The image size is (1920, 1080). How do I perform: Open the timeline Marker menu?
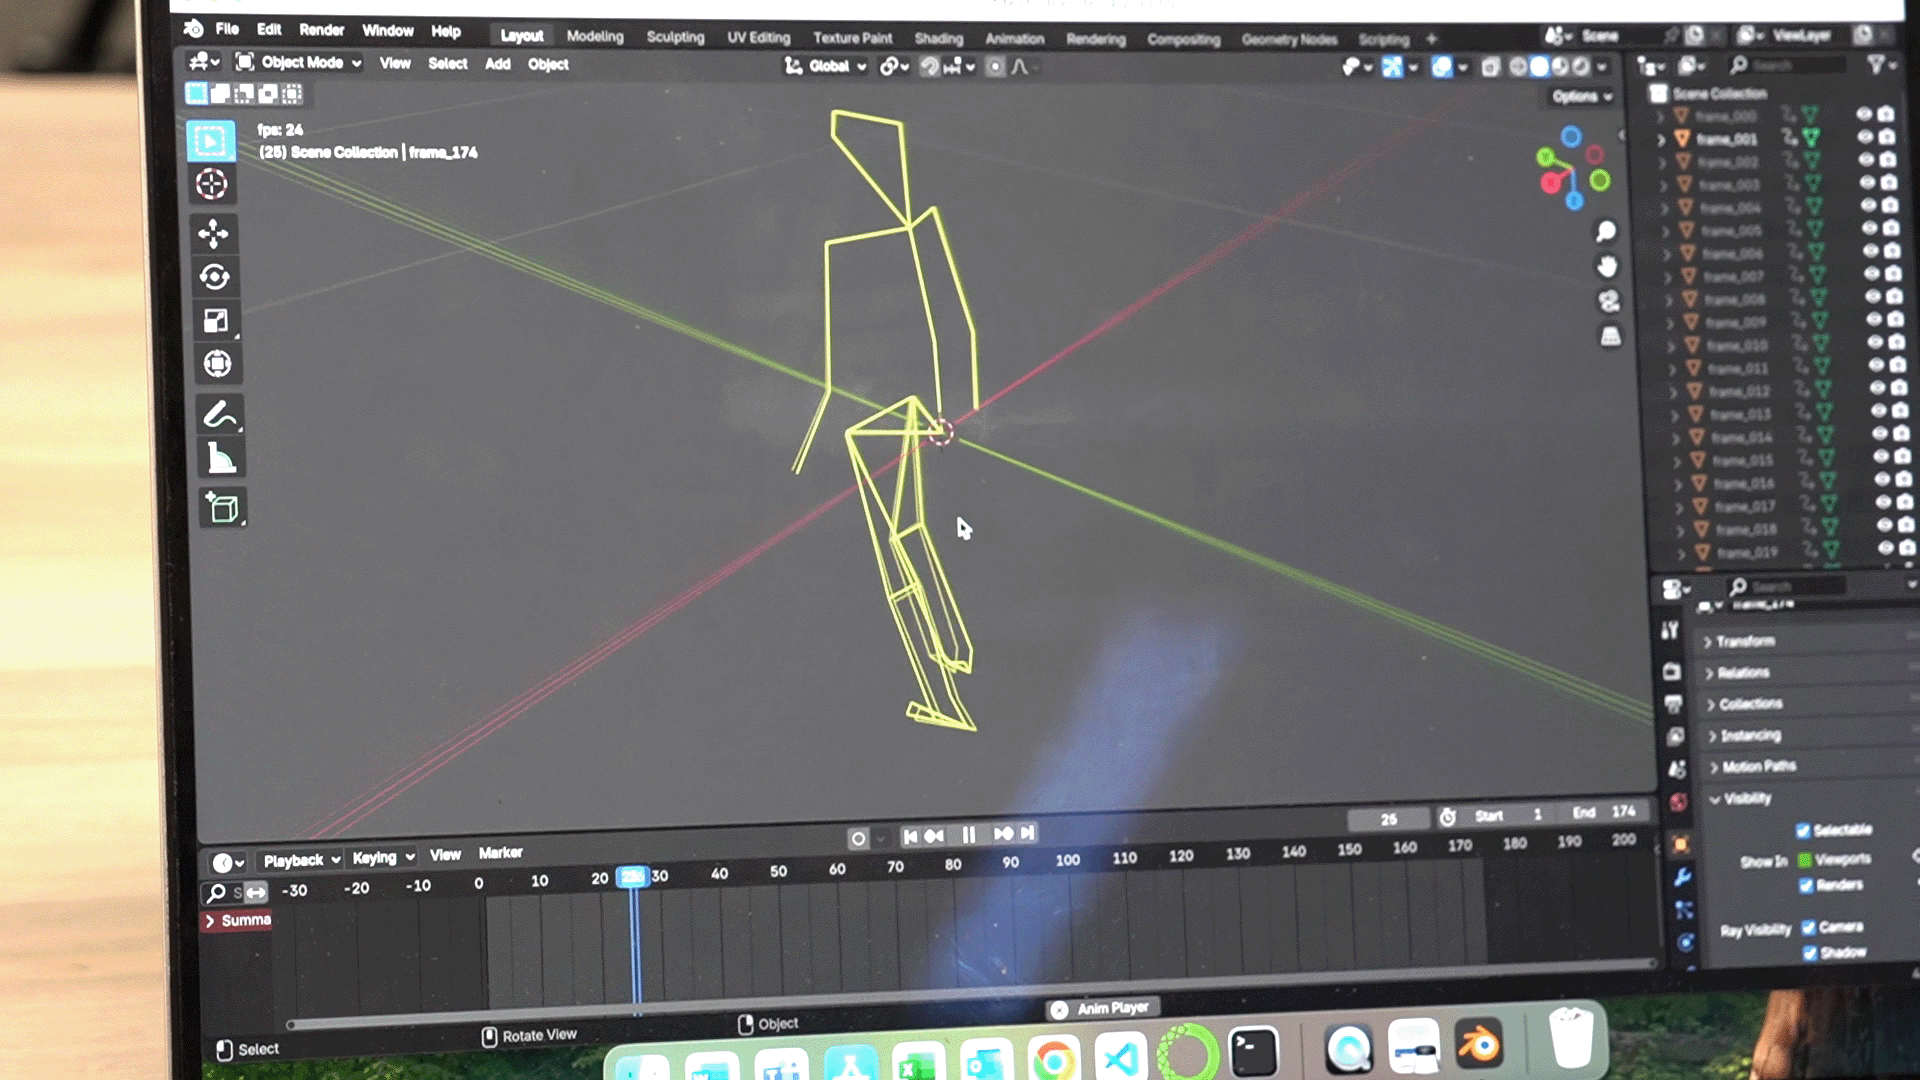coord(500,853)
